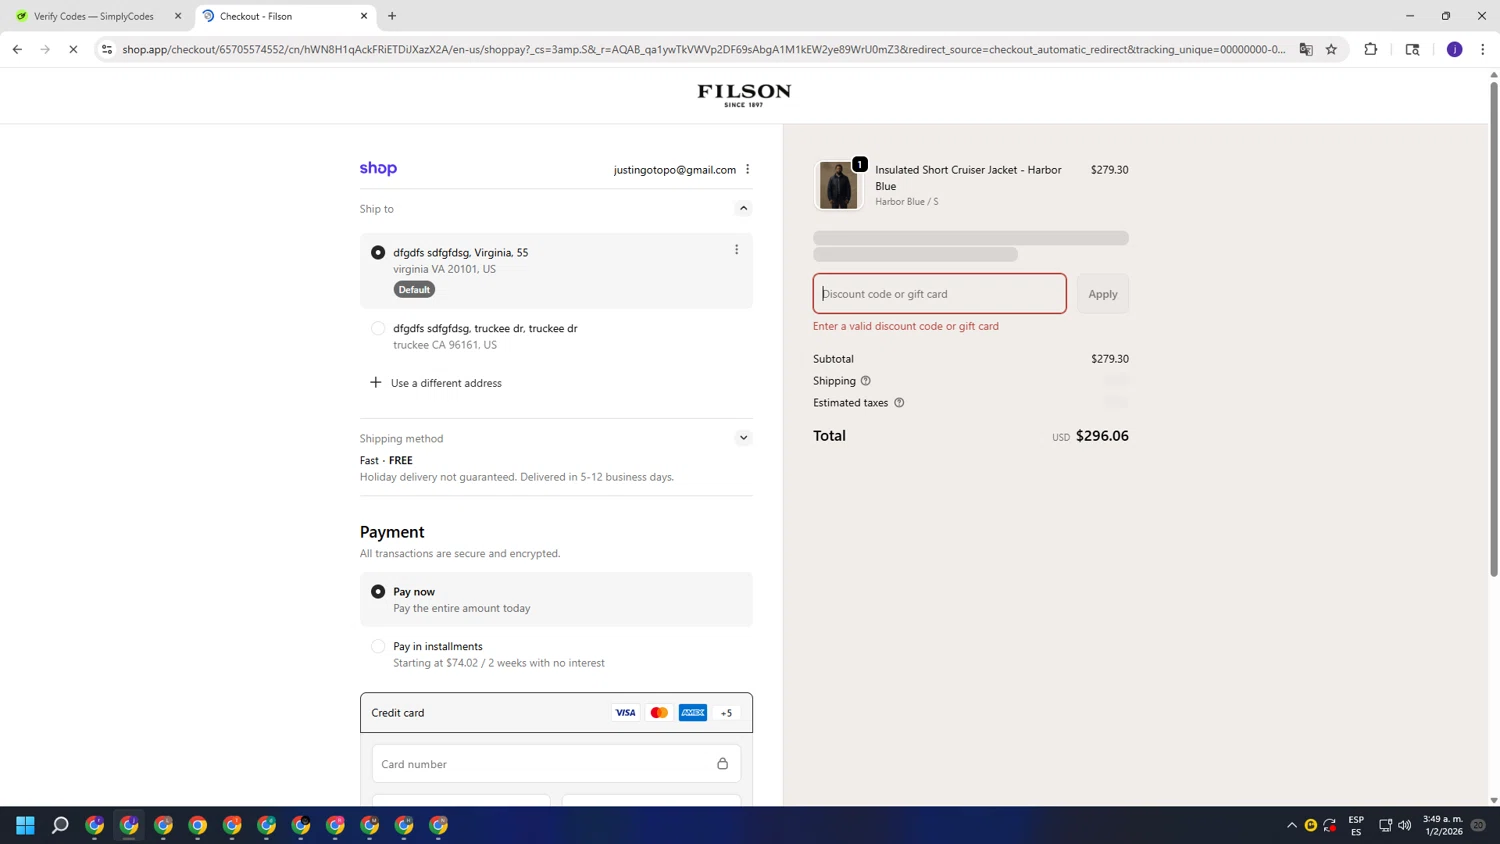The width and height of the screenshot is (1500, 844).
Task: Click the Card number field
Action: [x=556, y=764]
